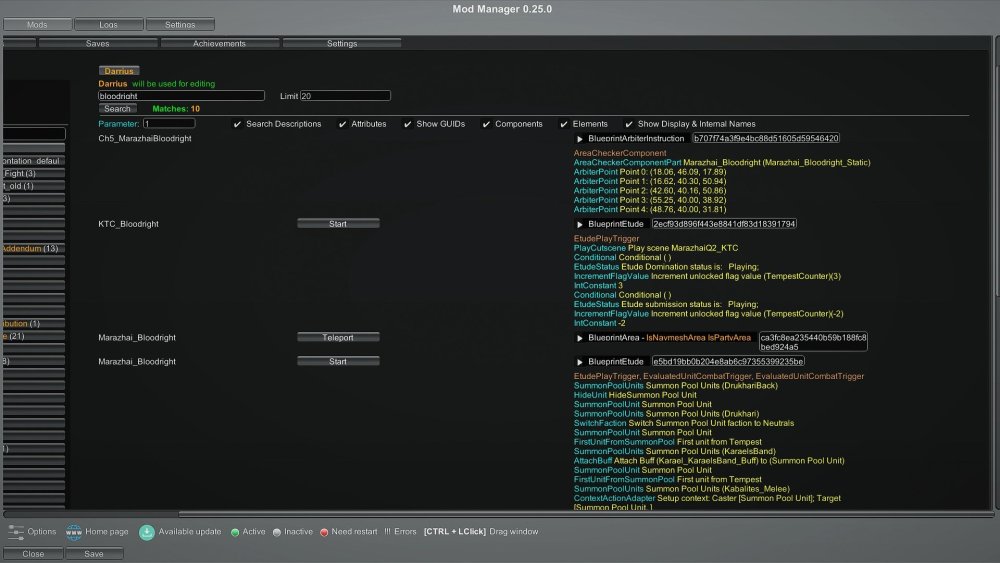Screen dimensions: 1000x563
Task: Expand the BlueprintEtude under KTC_Bloodright
Action: pos(580,224)
